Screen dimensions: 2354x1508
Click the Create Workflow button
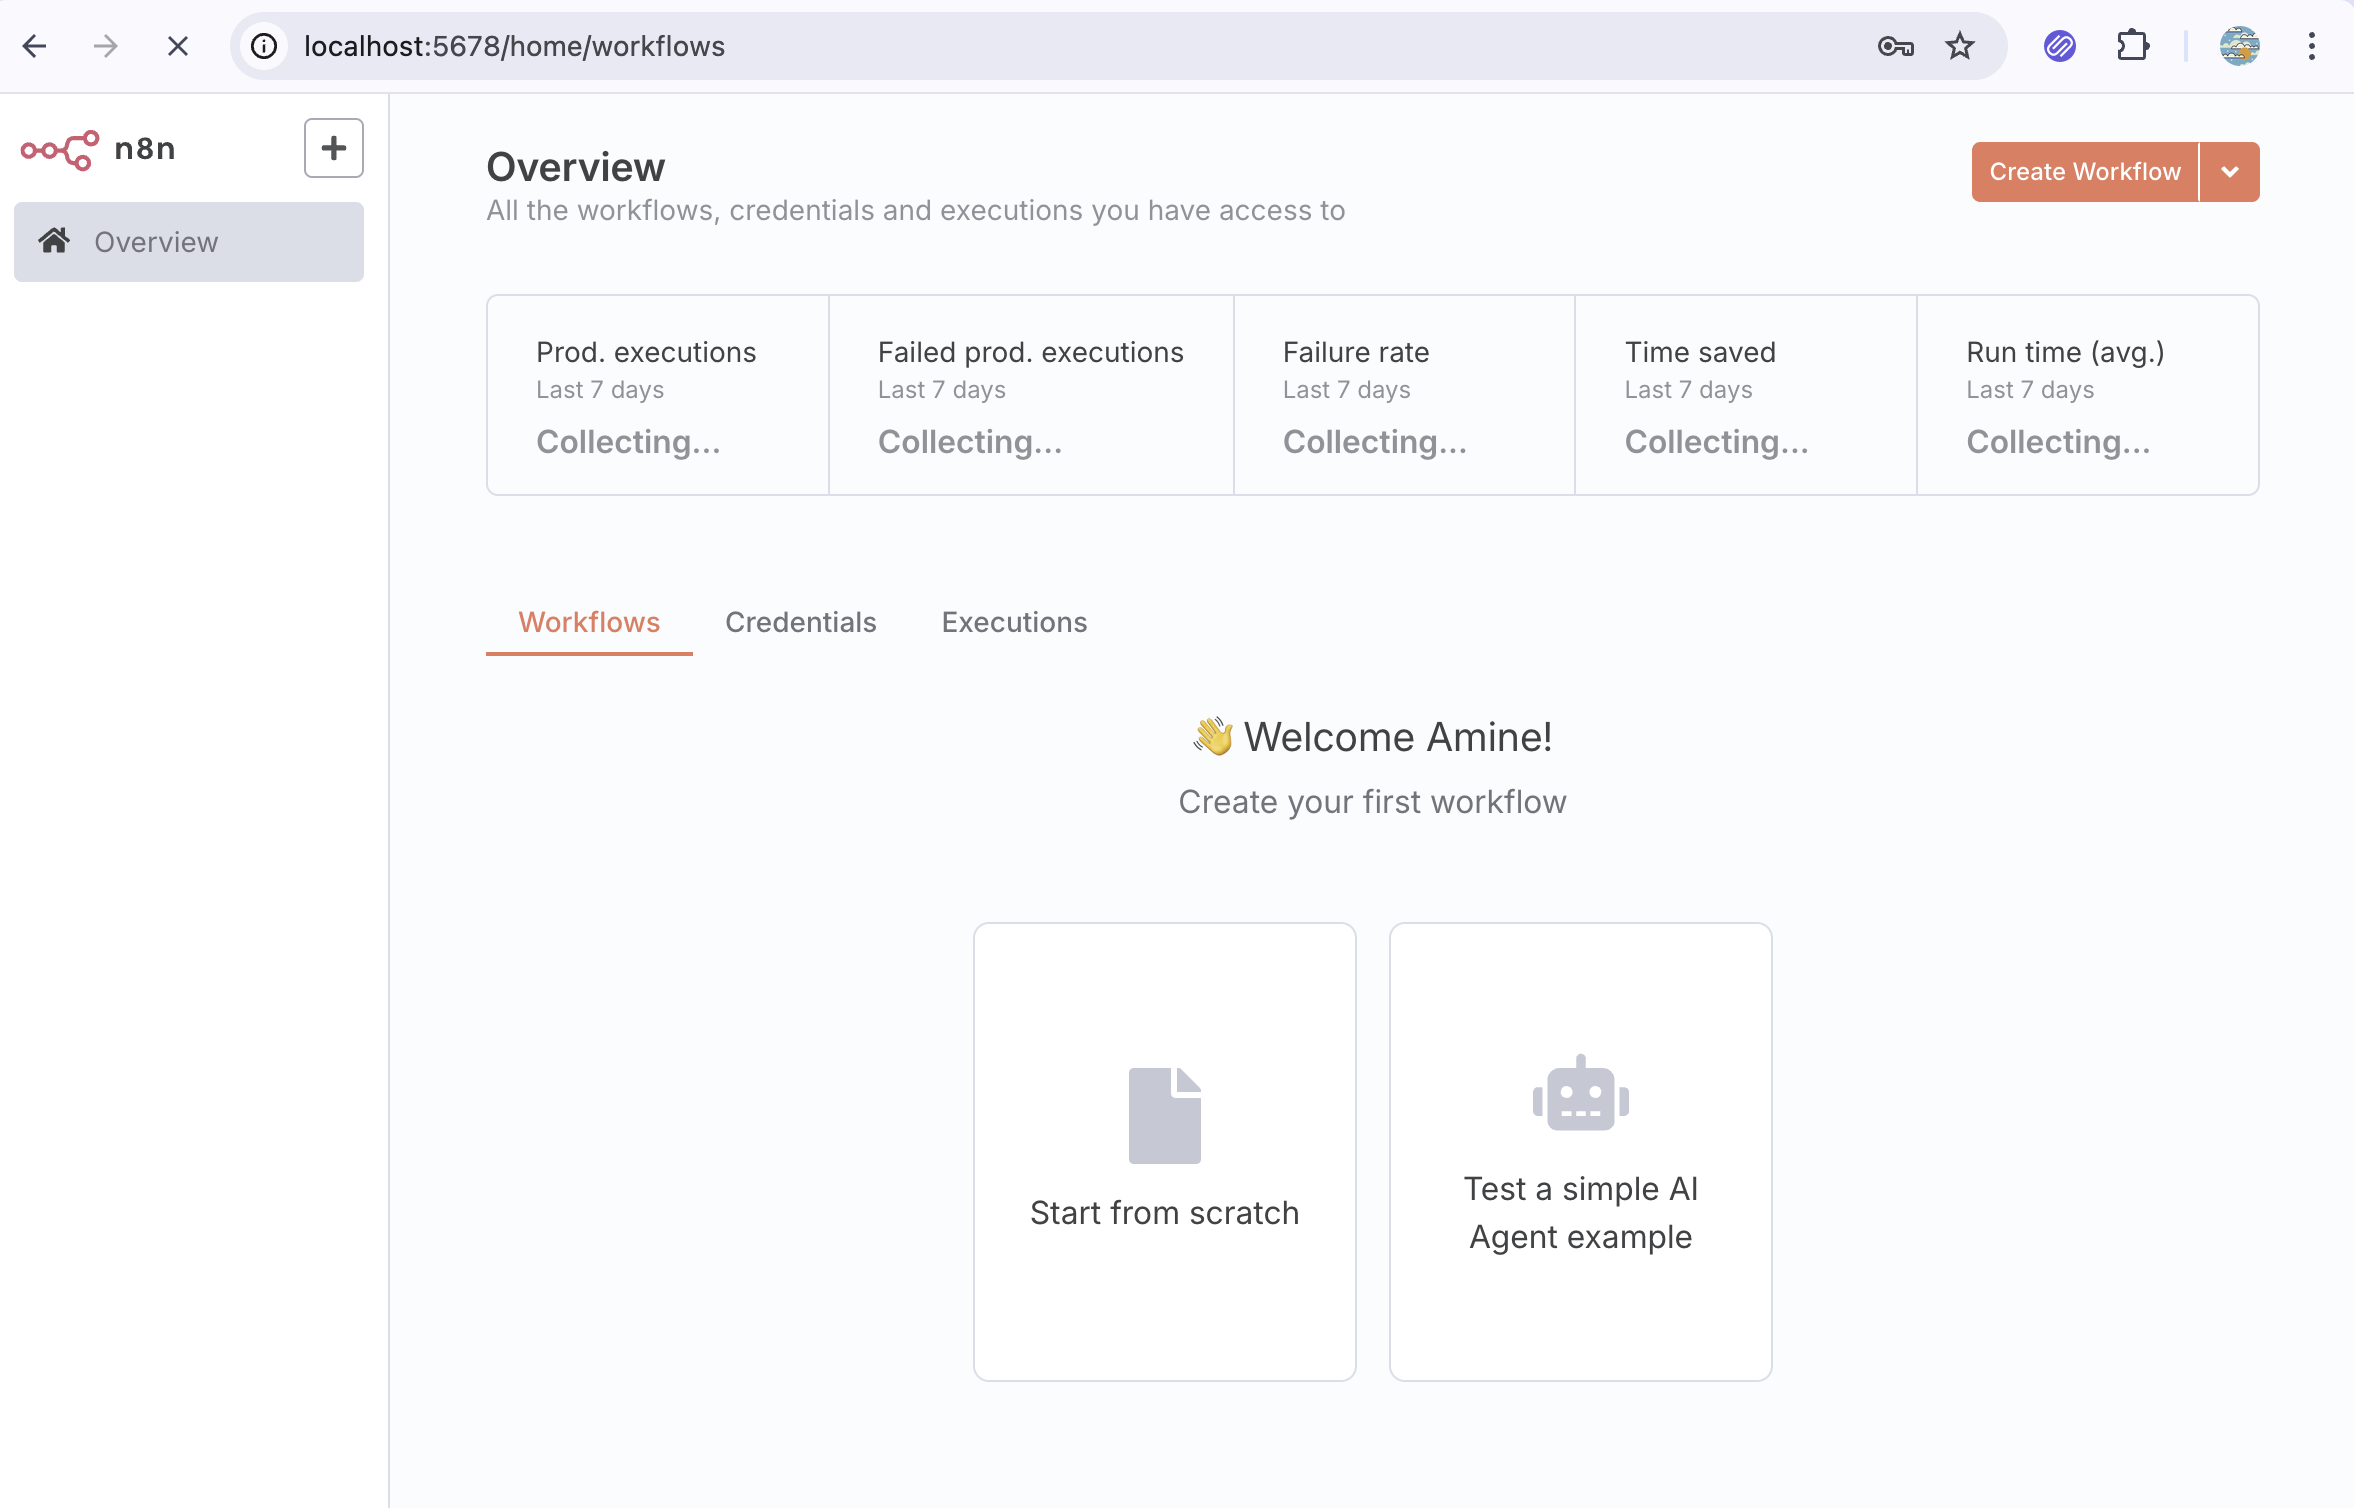(x=2085, y=172)
